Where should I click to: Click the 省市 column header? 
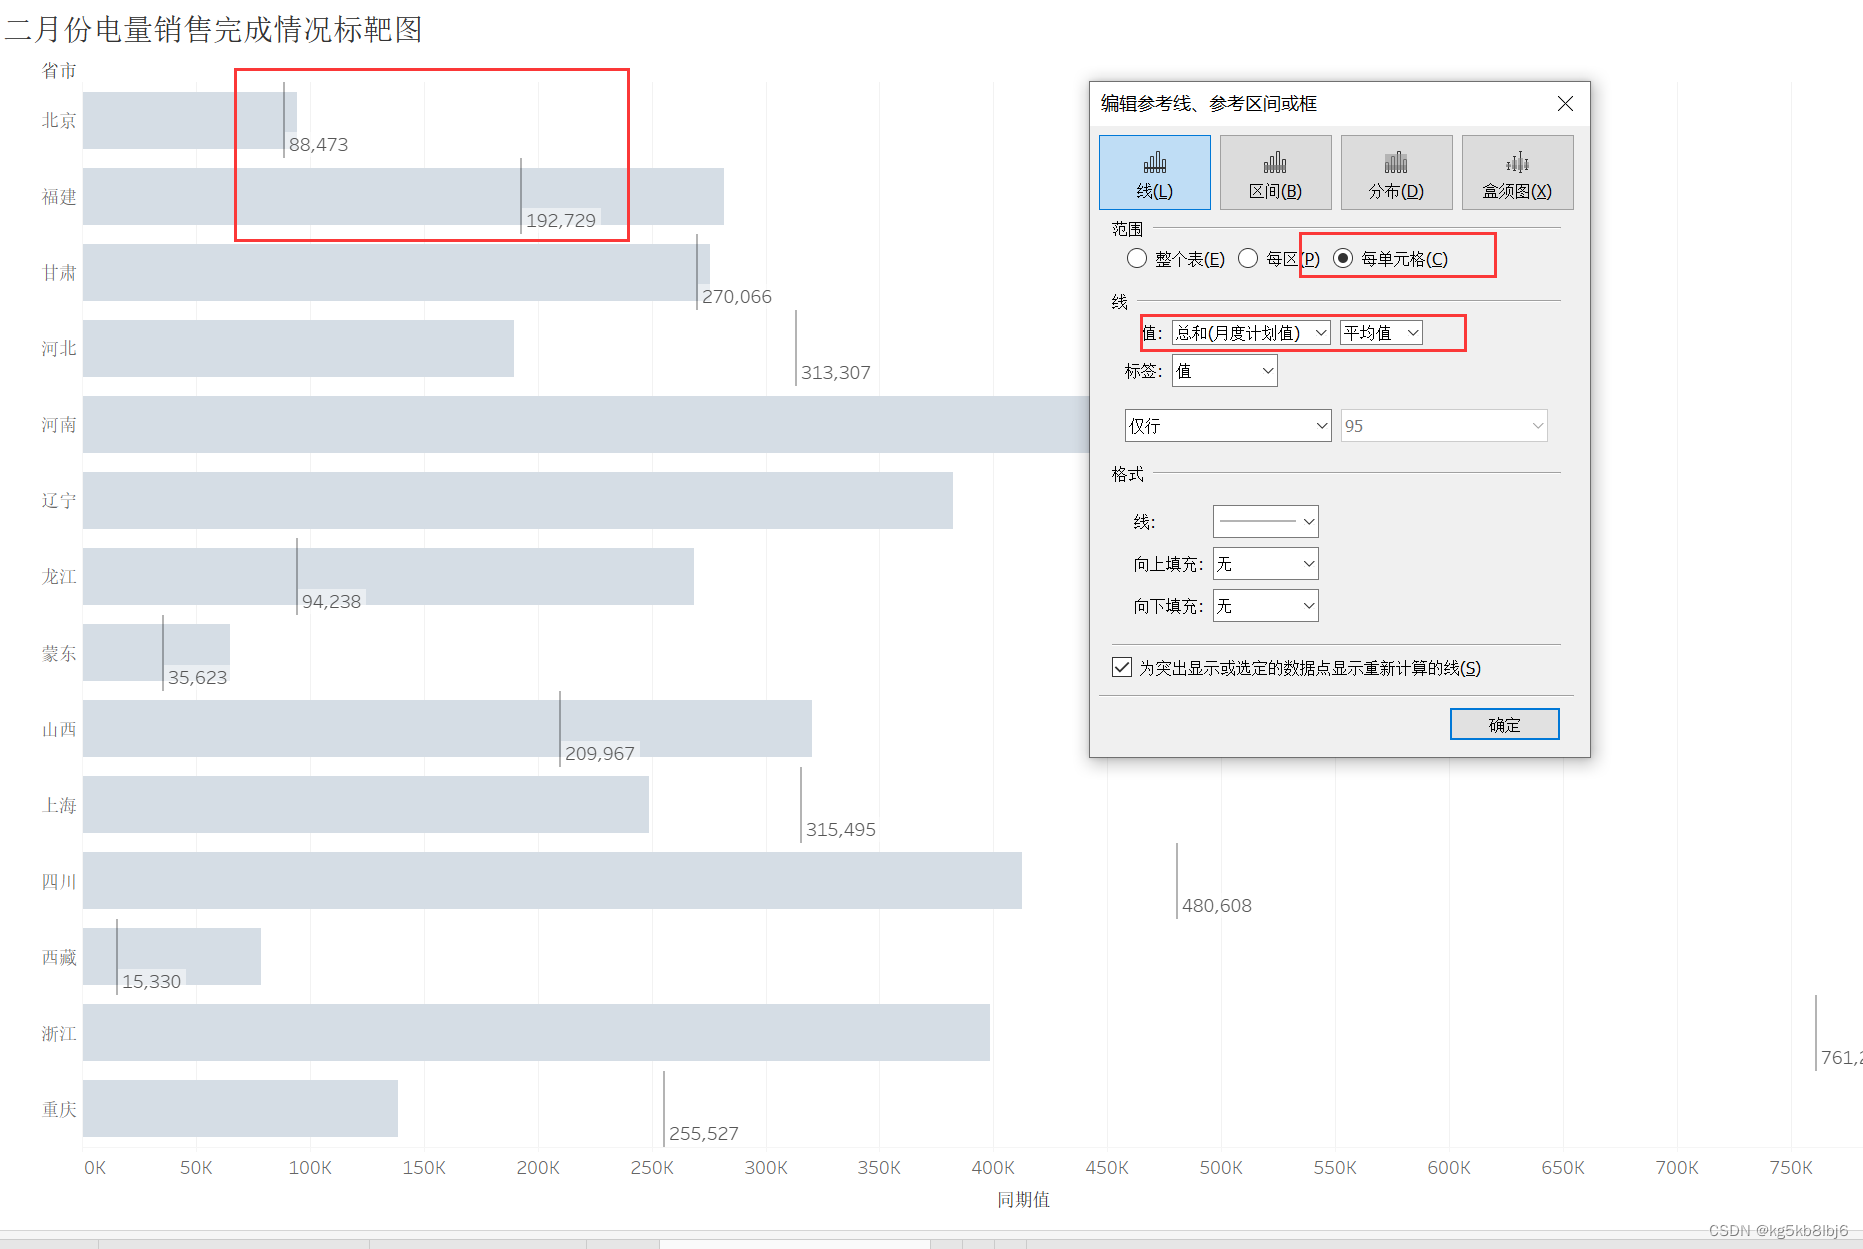(59, 71)
